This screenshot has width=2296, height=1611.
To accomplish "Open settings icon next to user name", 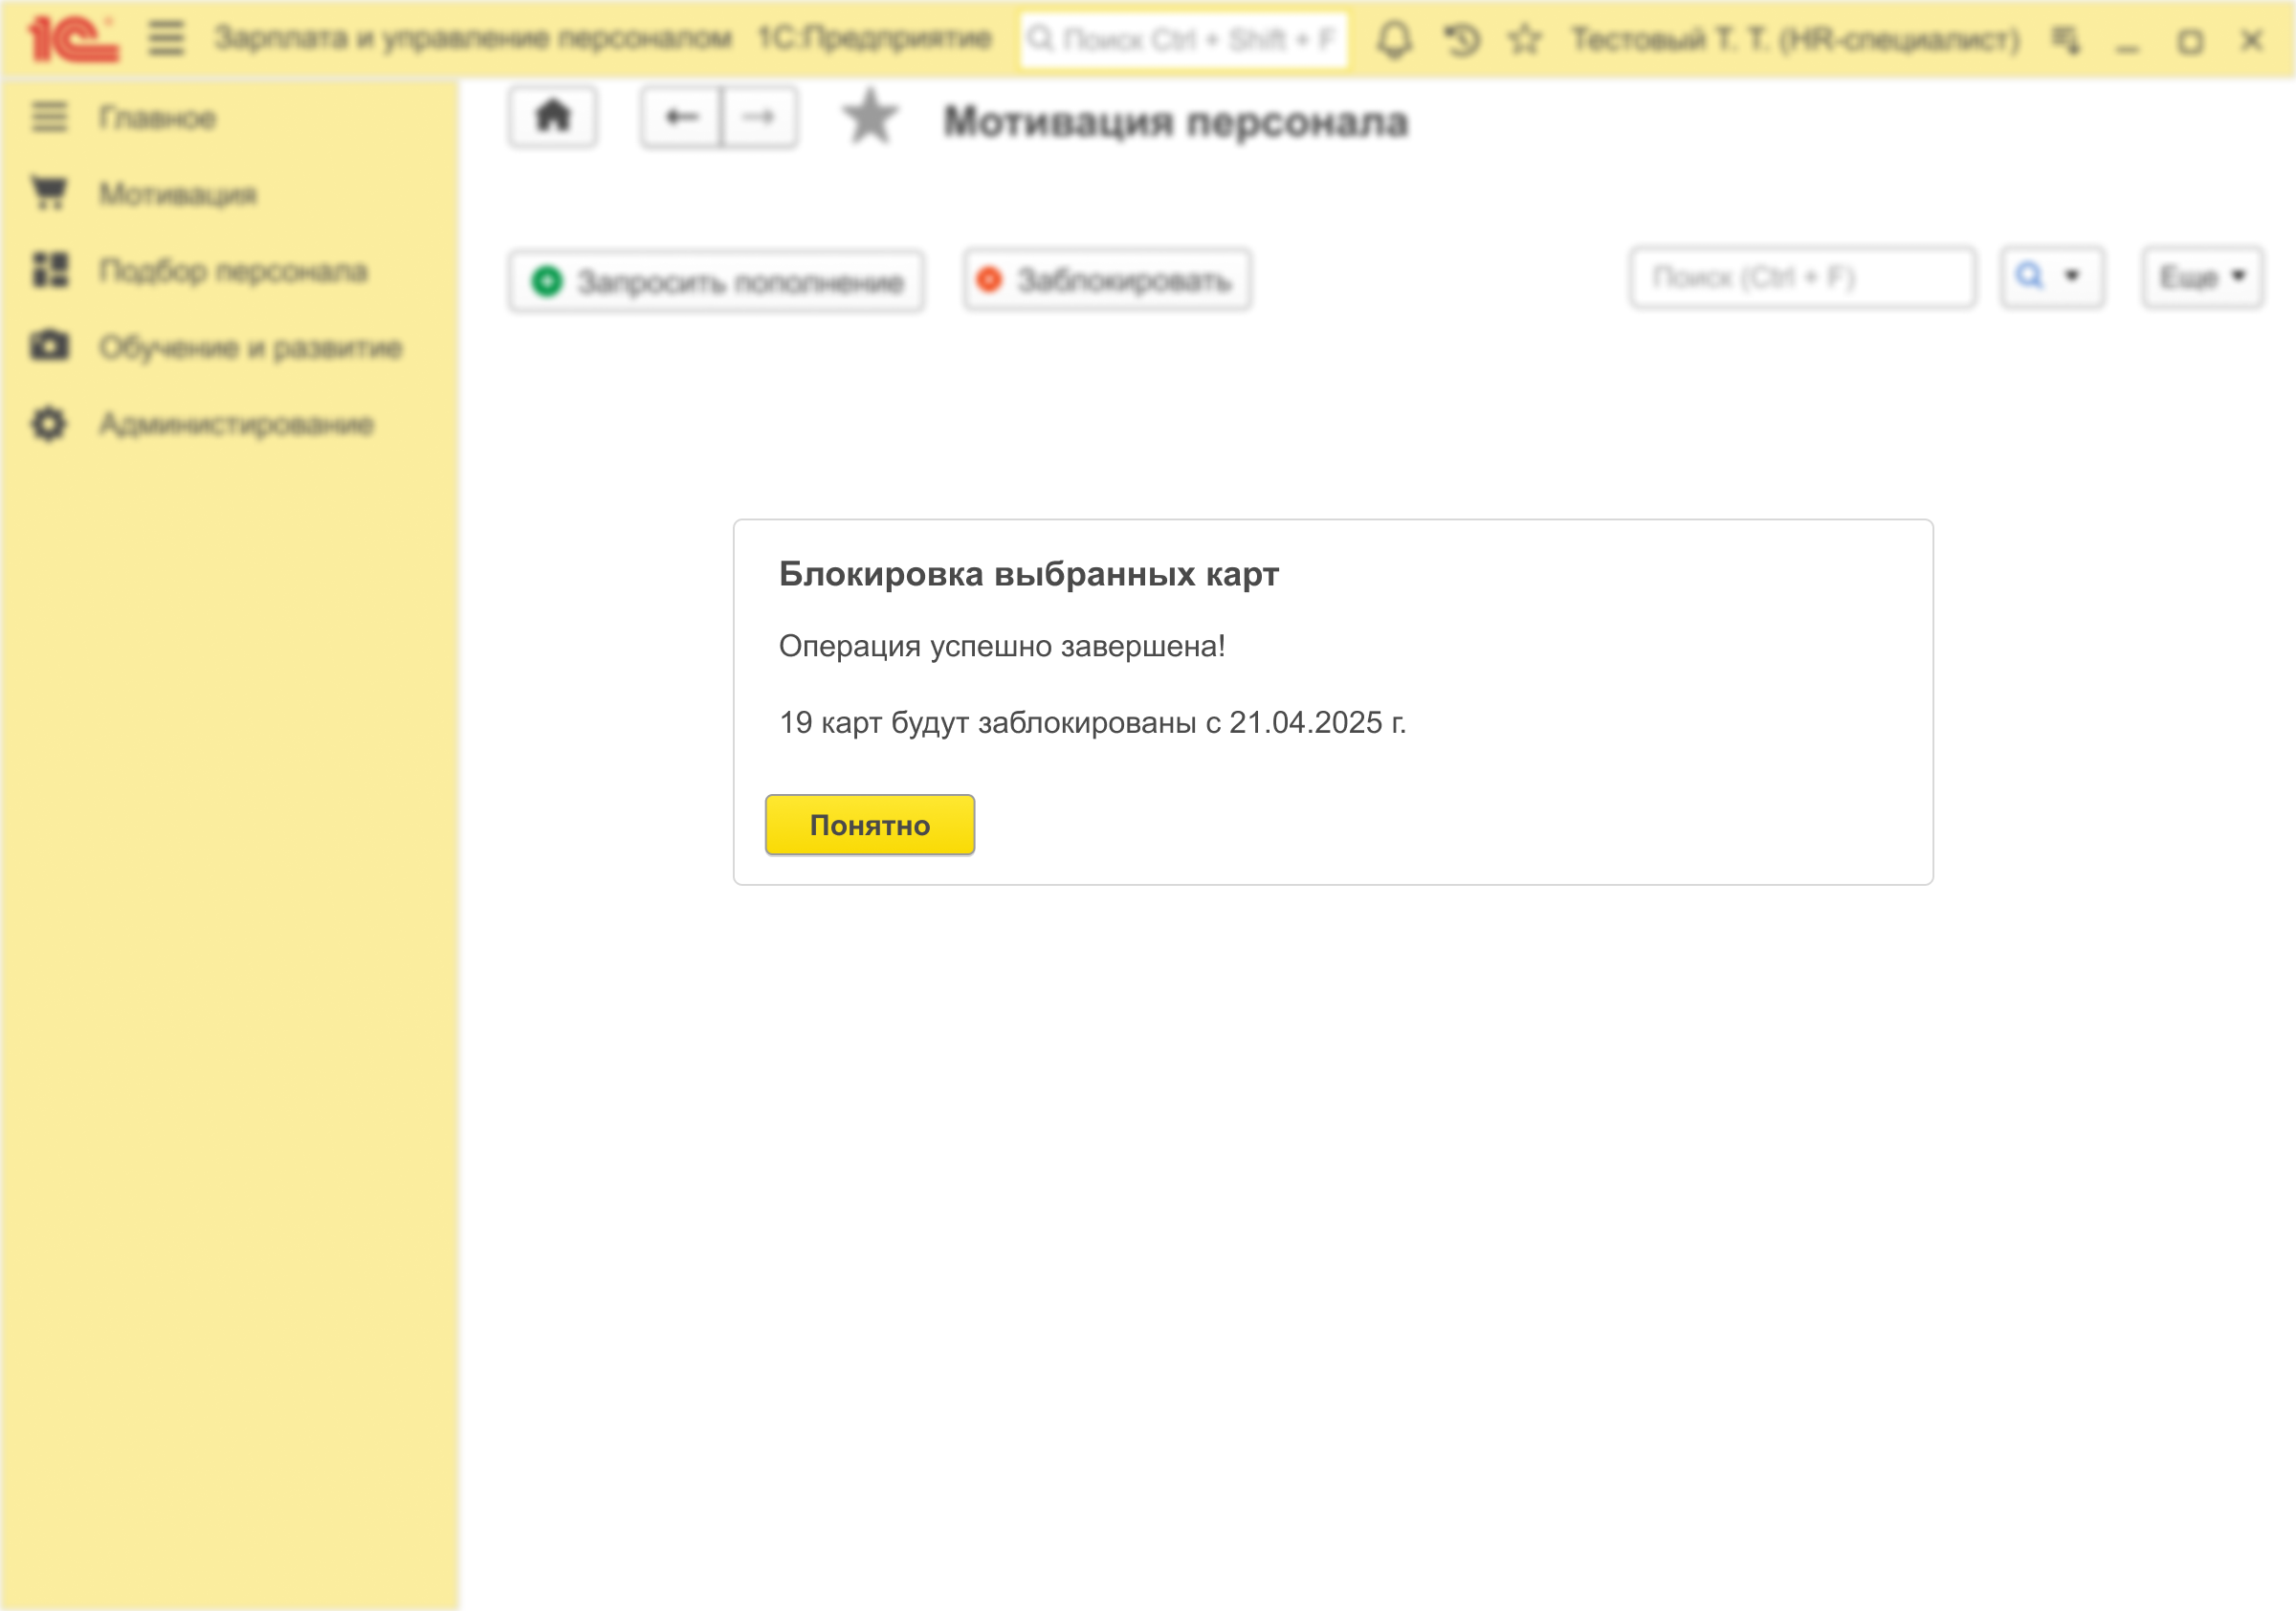I will [x=2066, y=40].
